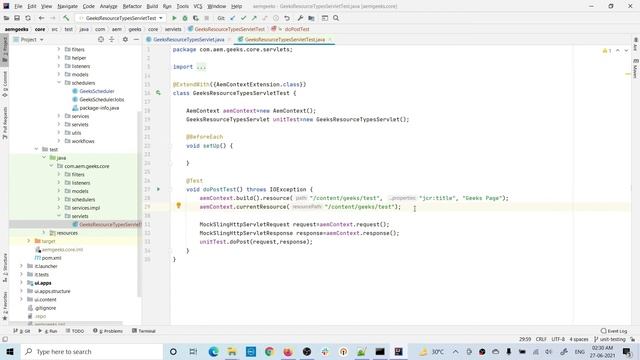Select package-info.java in tree
Screen dimensions: 640x360
pyautogui.click(x=99, y=108)
